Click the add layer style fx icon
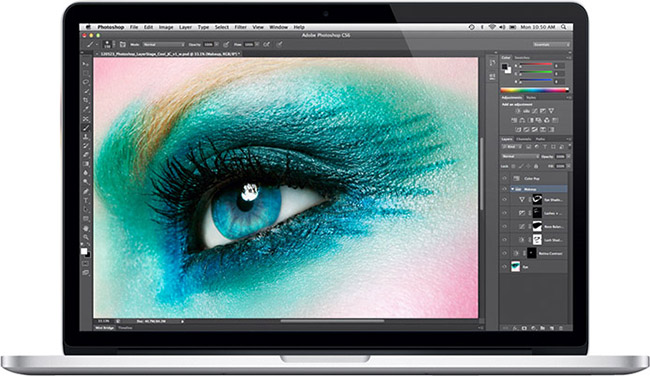650x376 pixels. pyautogui.click(x=515, y=328)
